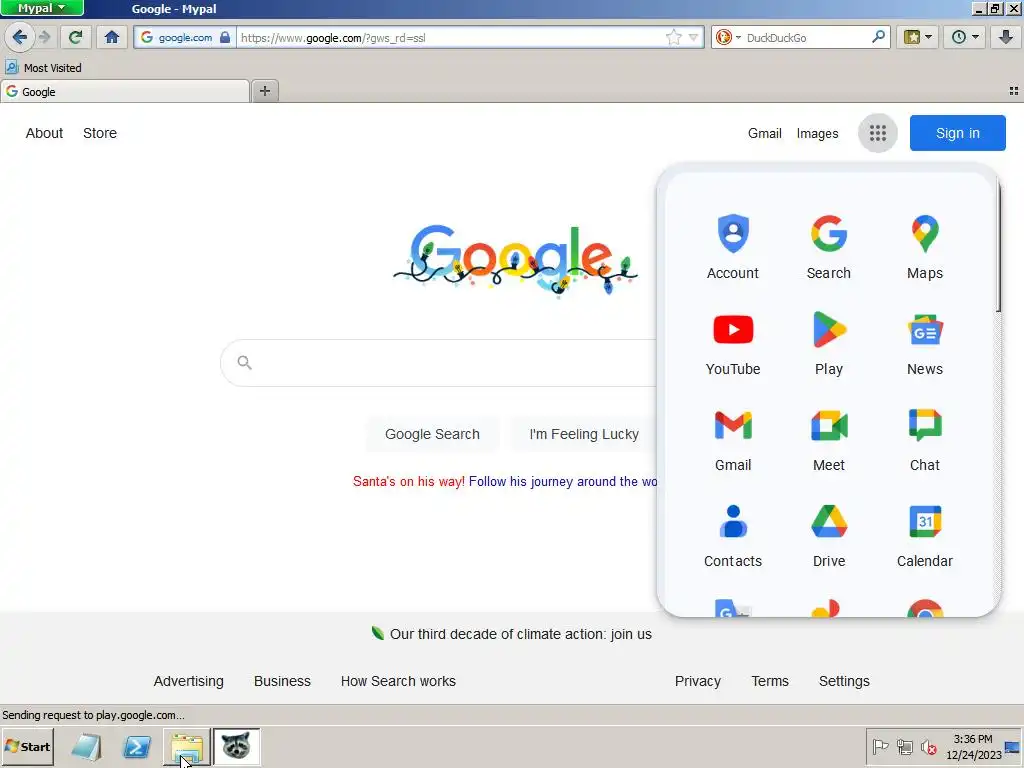The image size is (1024, 768).
Task: Open the notebook app in taskbar
Action: pyautogui.click(x=86, y=746)
